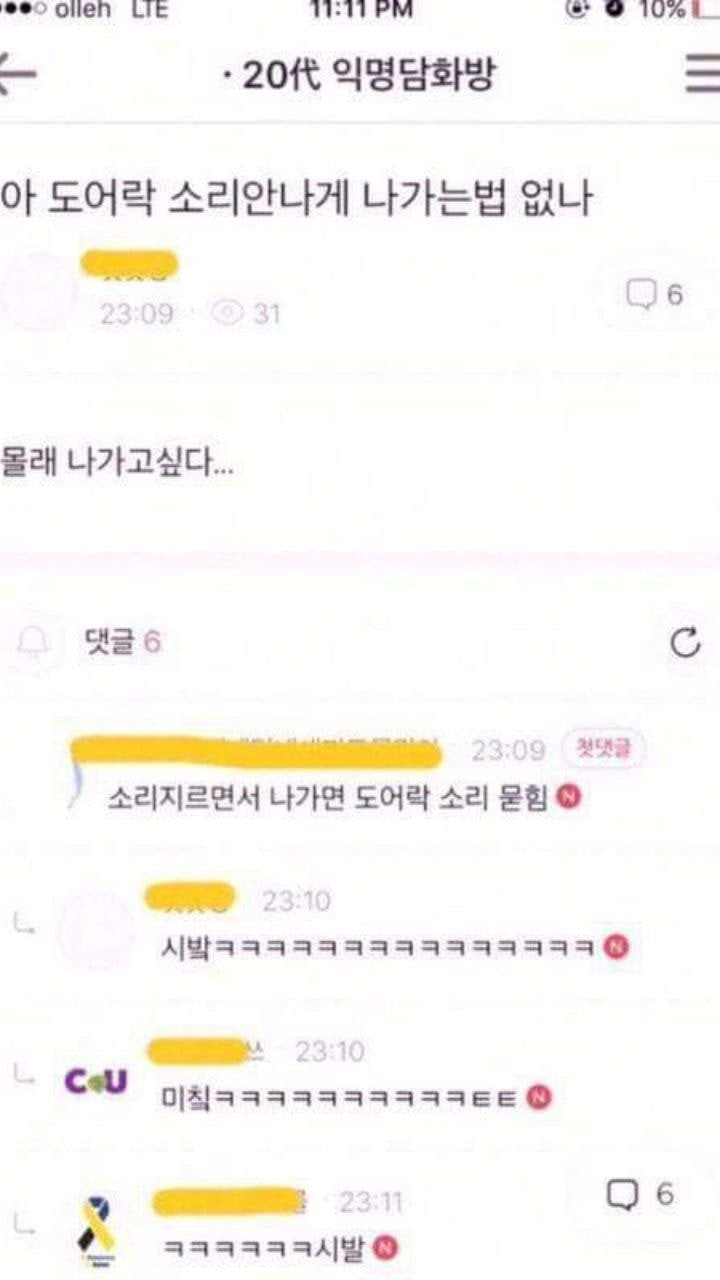The width and height of the screenshot is (720, 1280).
Task: Open the CU logo profile avatar
Action: pos(96,1081)
